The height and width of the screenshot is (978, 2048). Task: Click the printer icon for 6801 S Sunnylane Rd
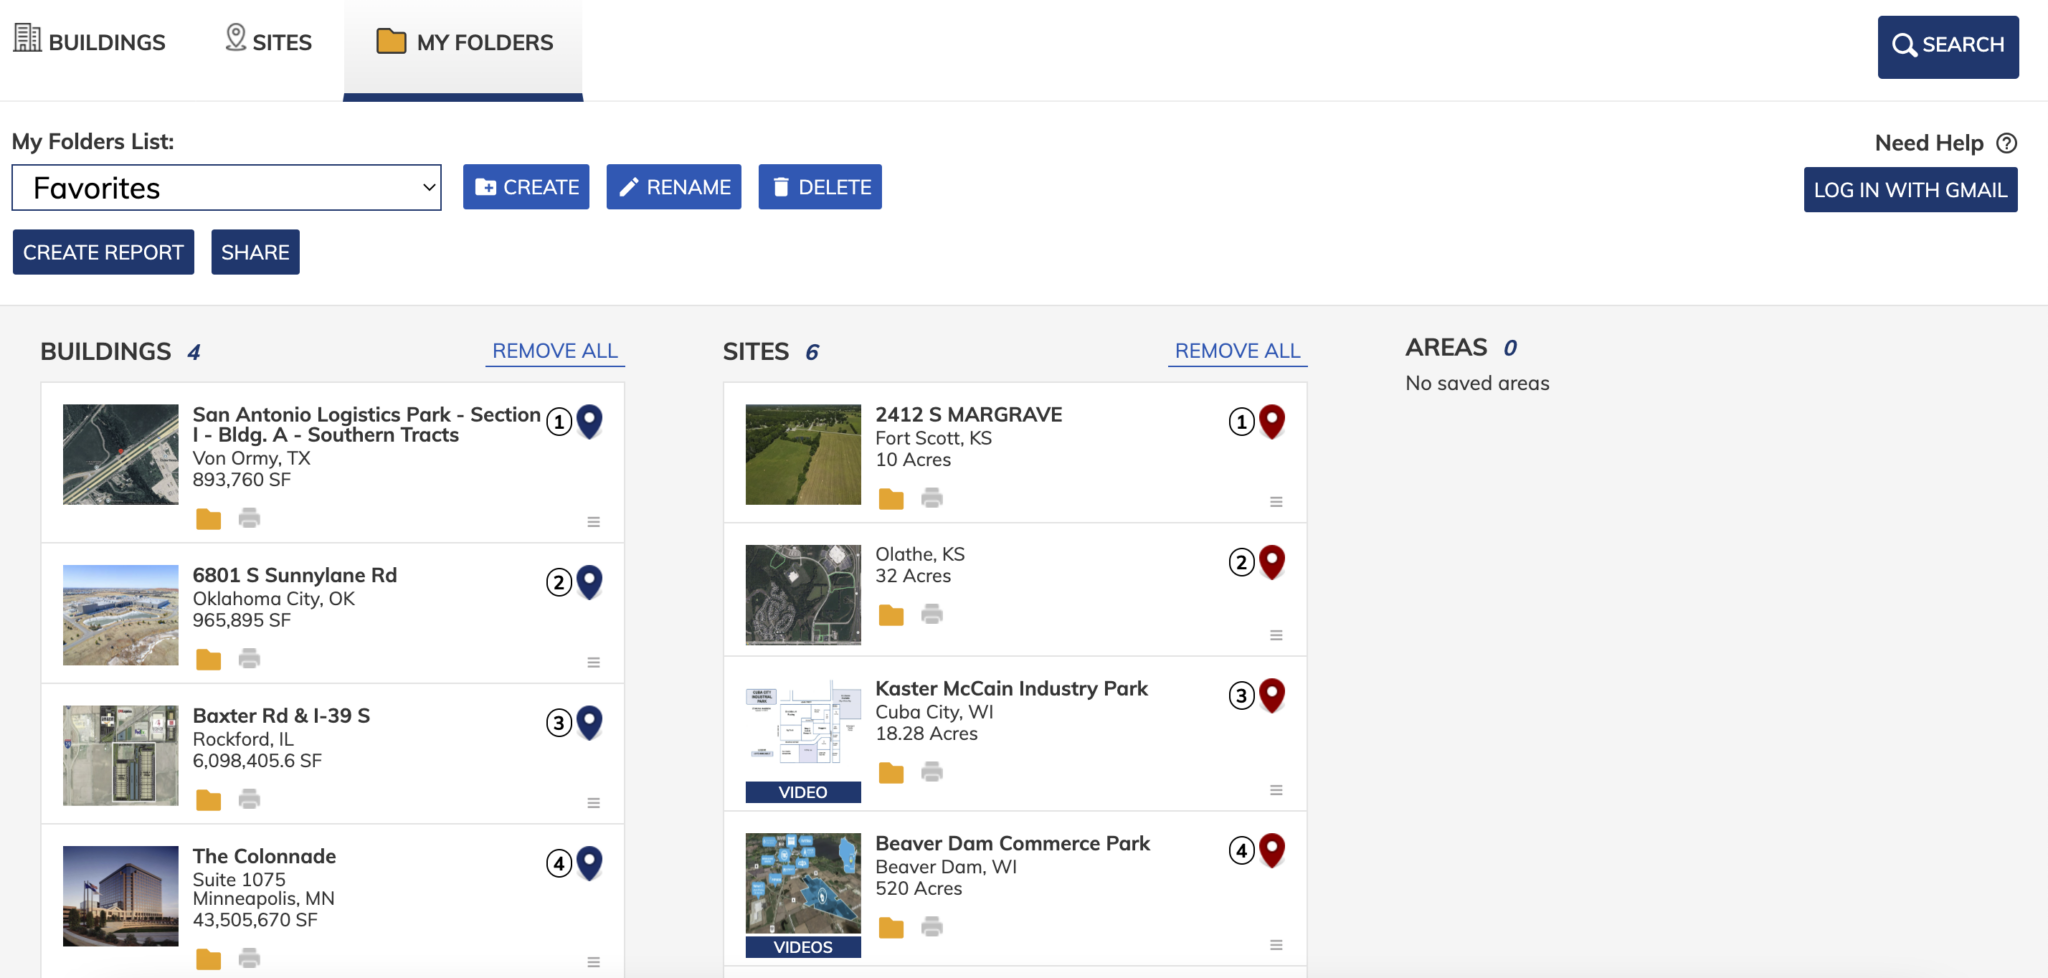249,658
